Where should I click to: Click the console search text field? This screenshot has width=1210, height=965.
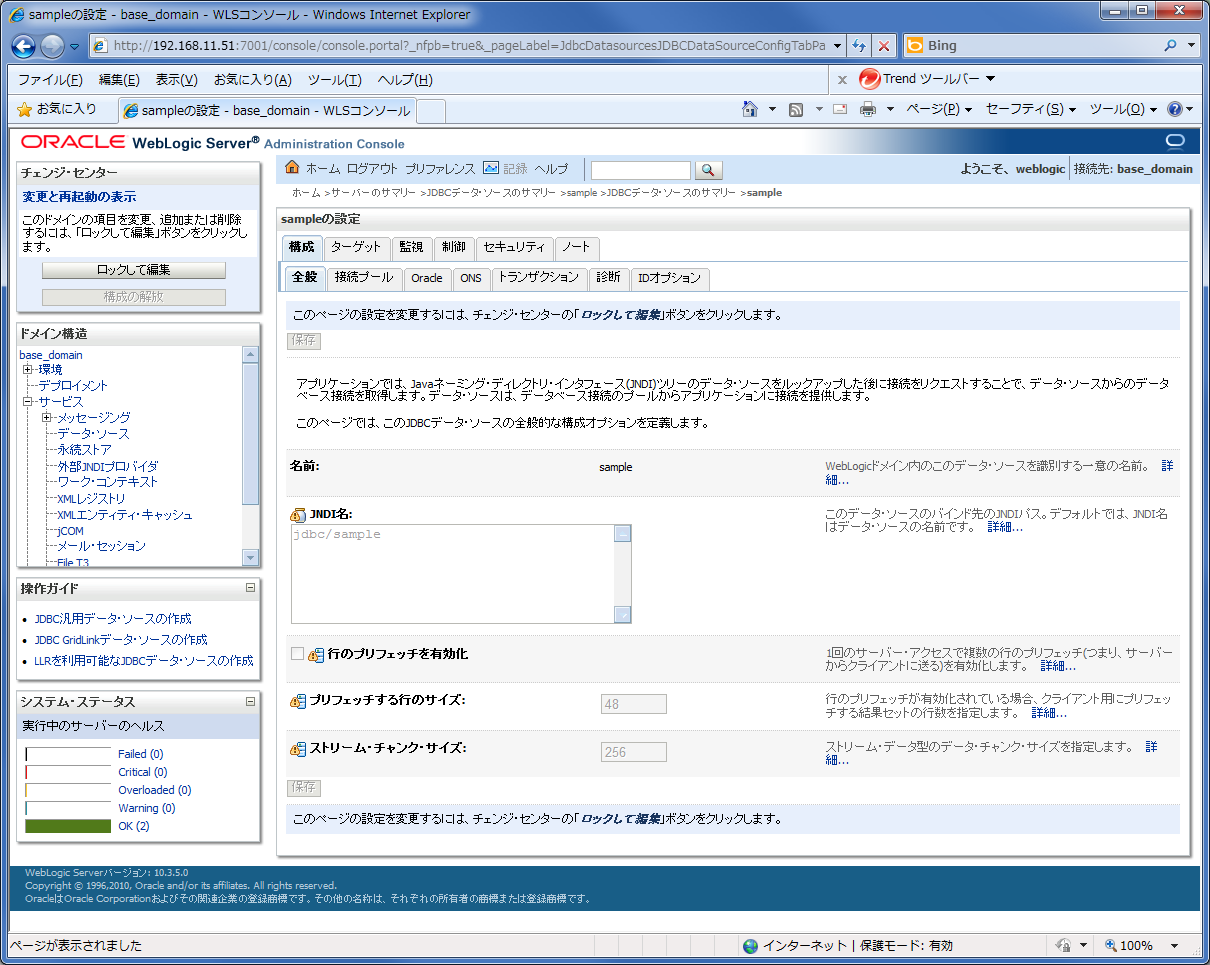641,170
